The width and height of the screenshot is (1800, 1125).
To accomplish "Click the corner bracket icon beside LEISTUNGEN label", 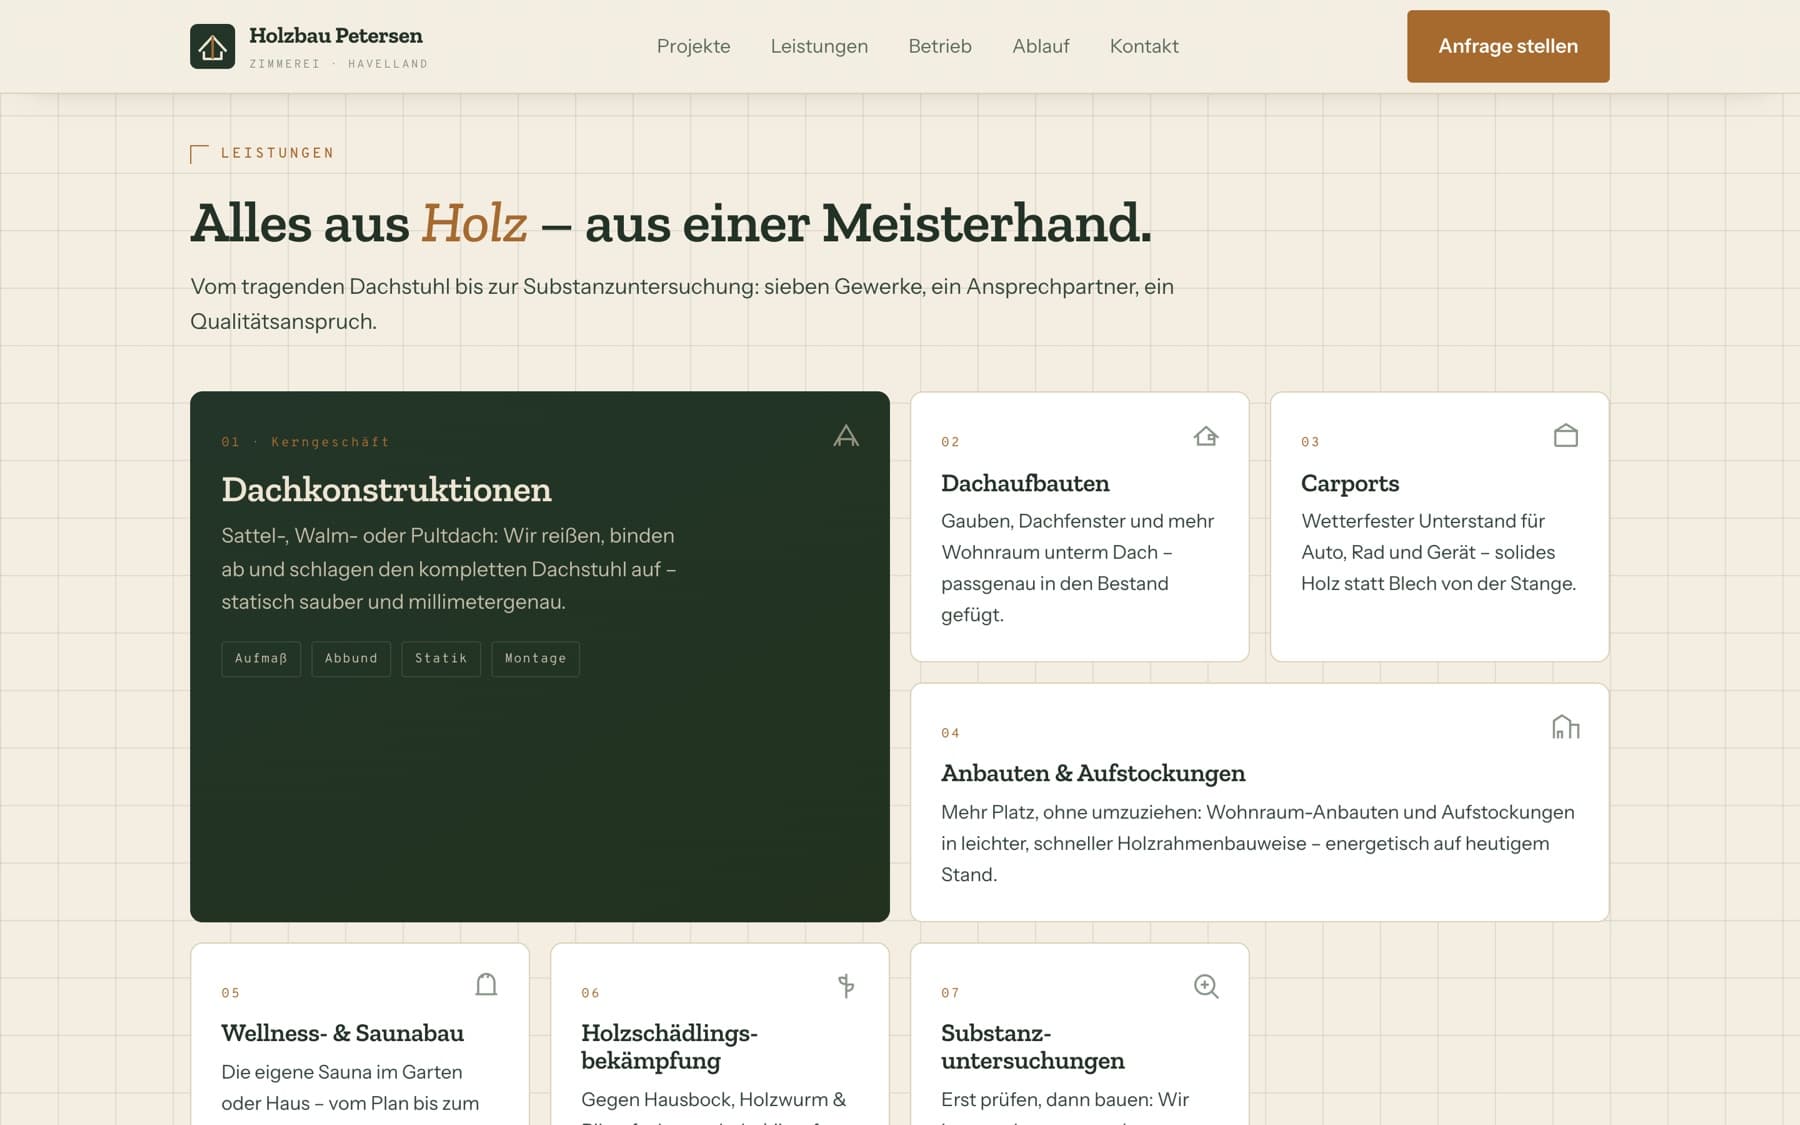I will click(199, 153).
